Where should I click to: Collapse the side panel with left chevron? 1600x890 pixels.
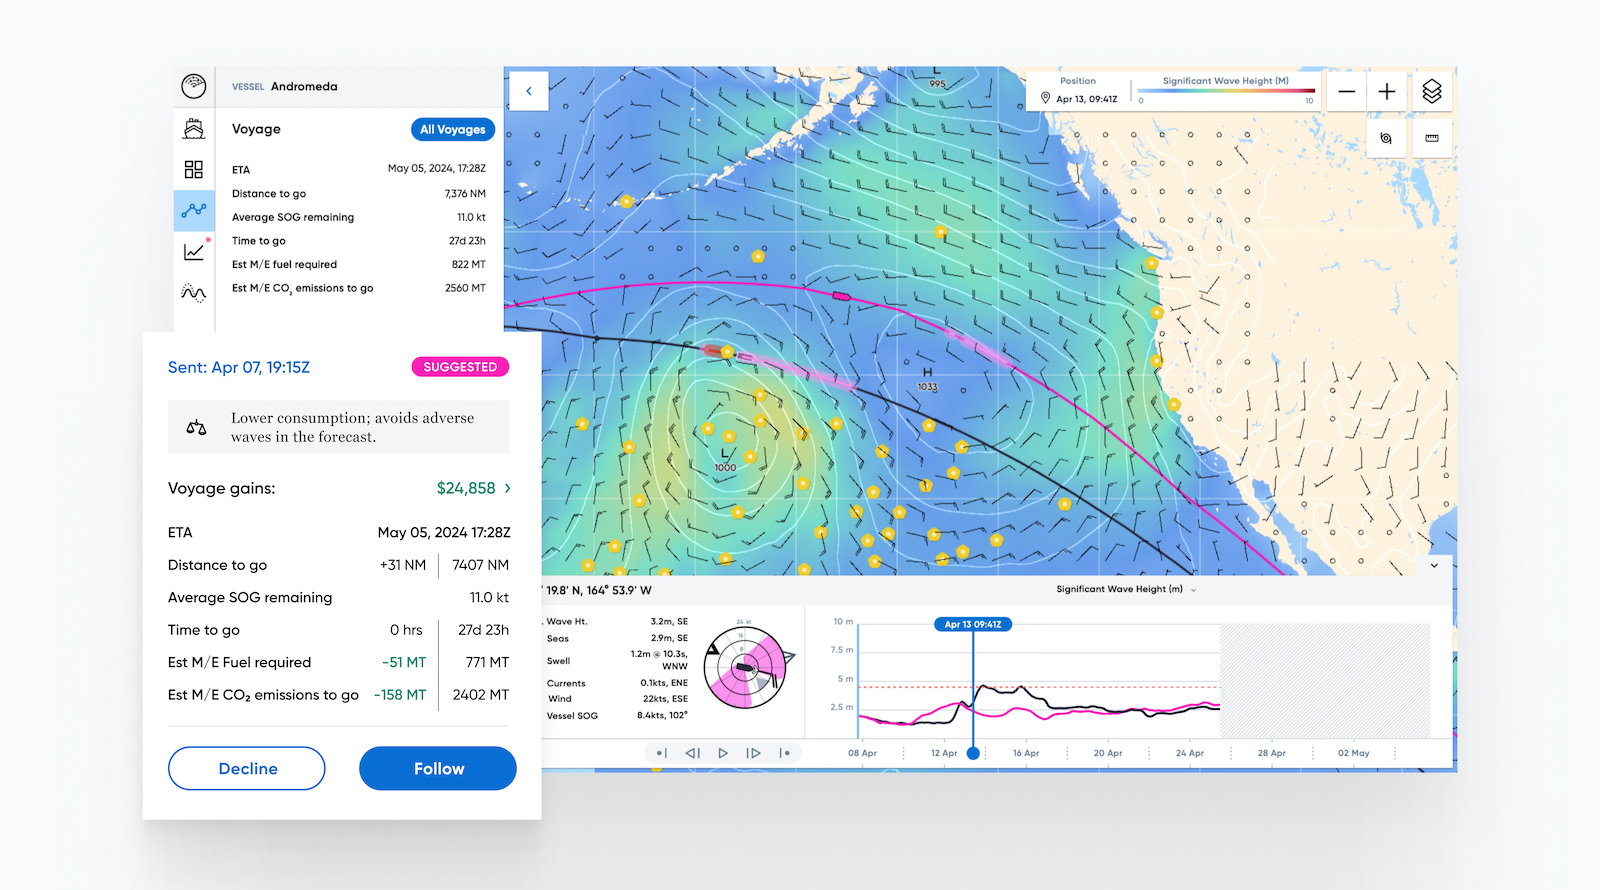pyautogui.click(x=528, y=91)
